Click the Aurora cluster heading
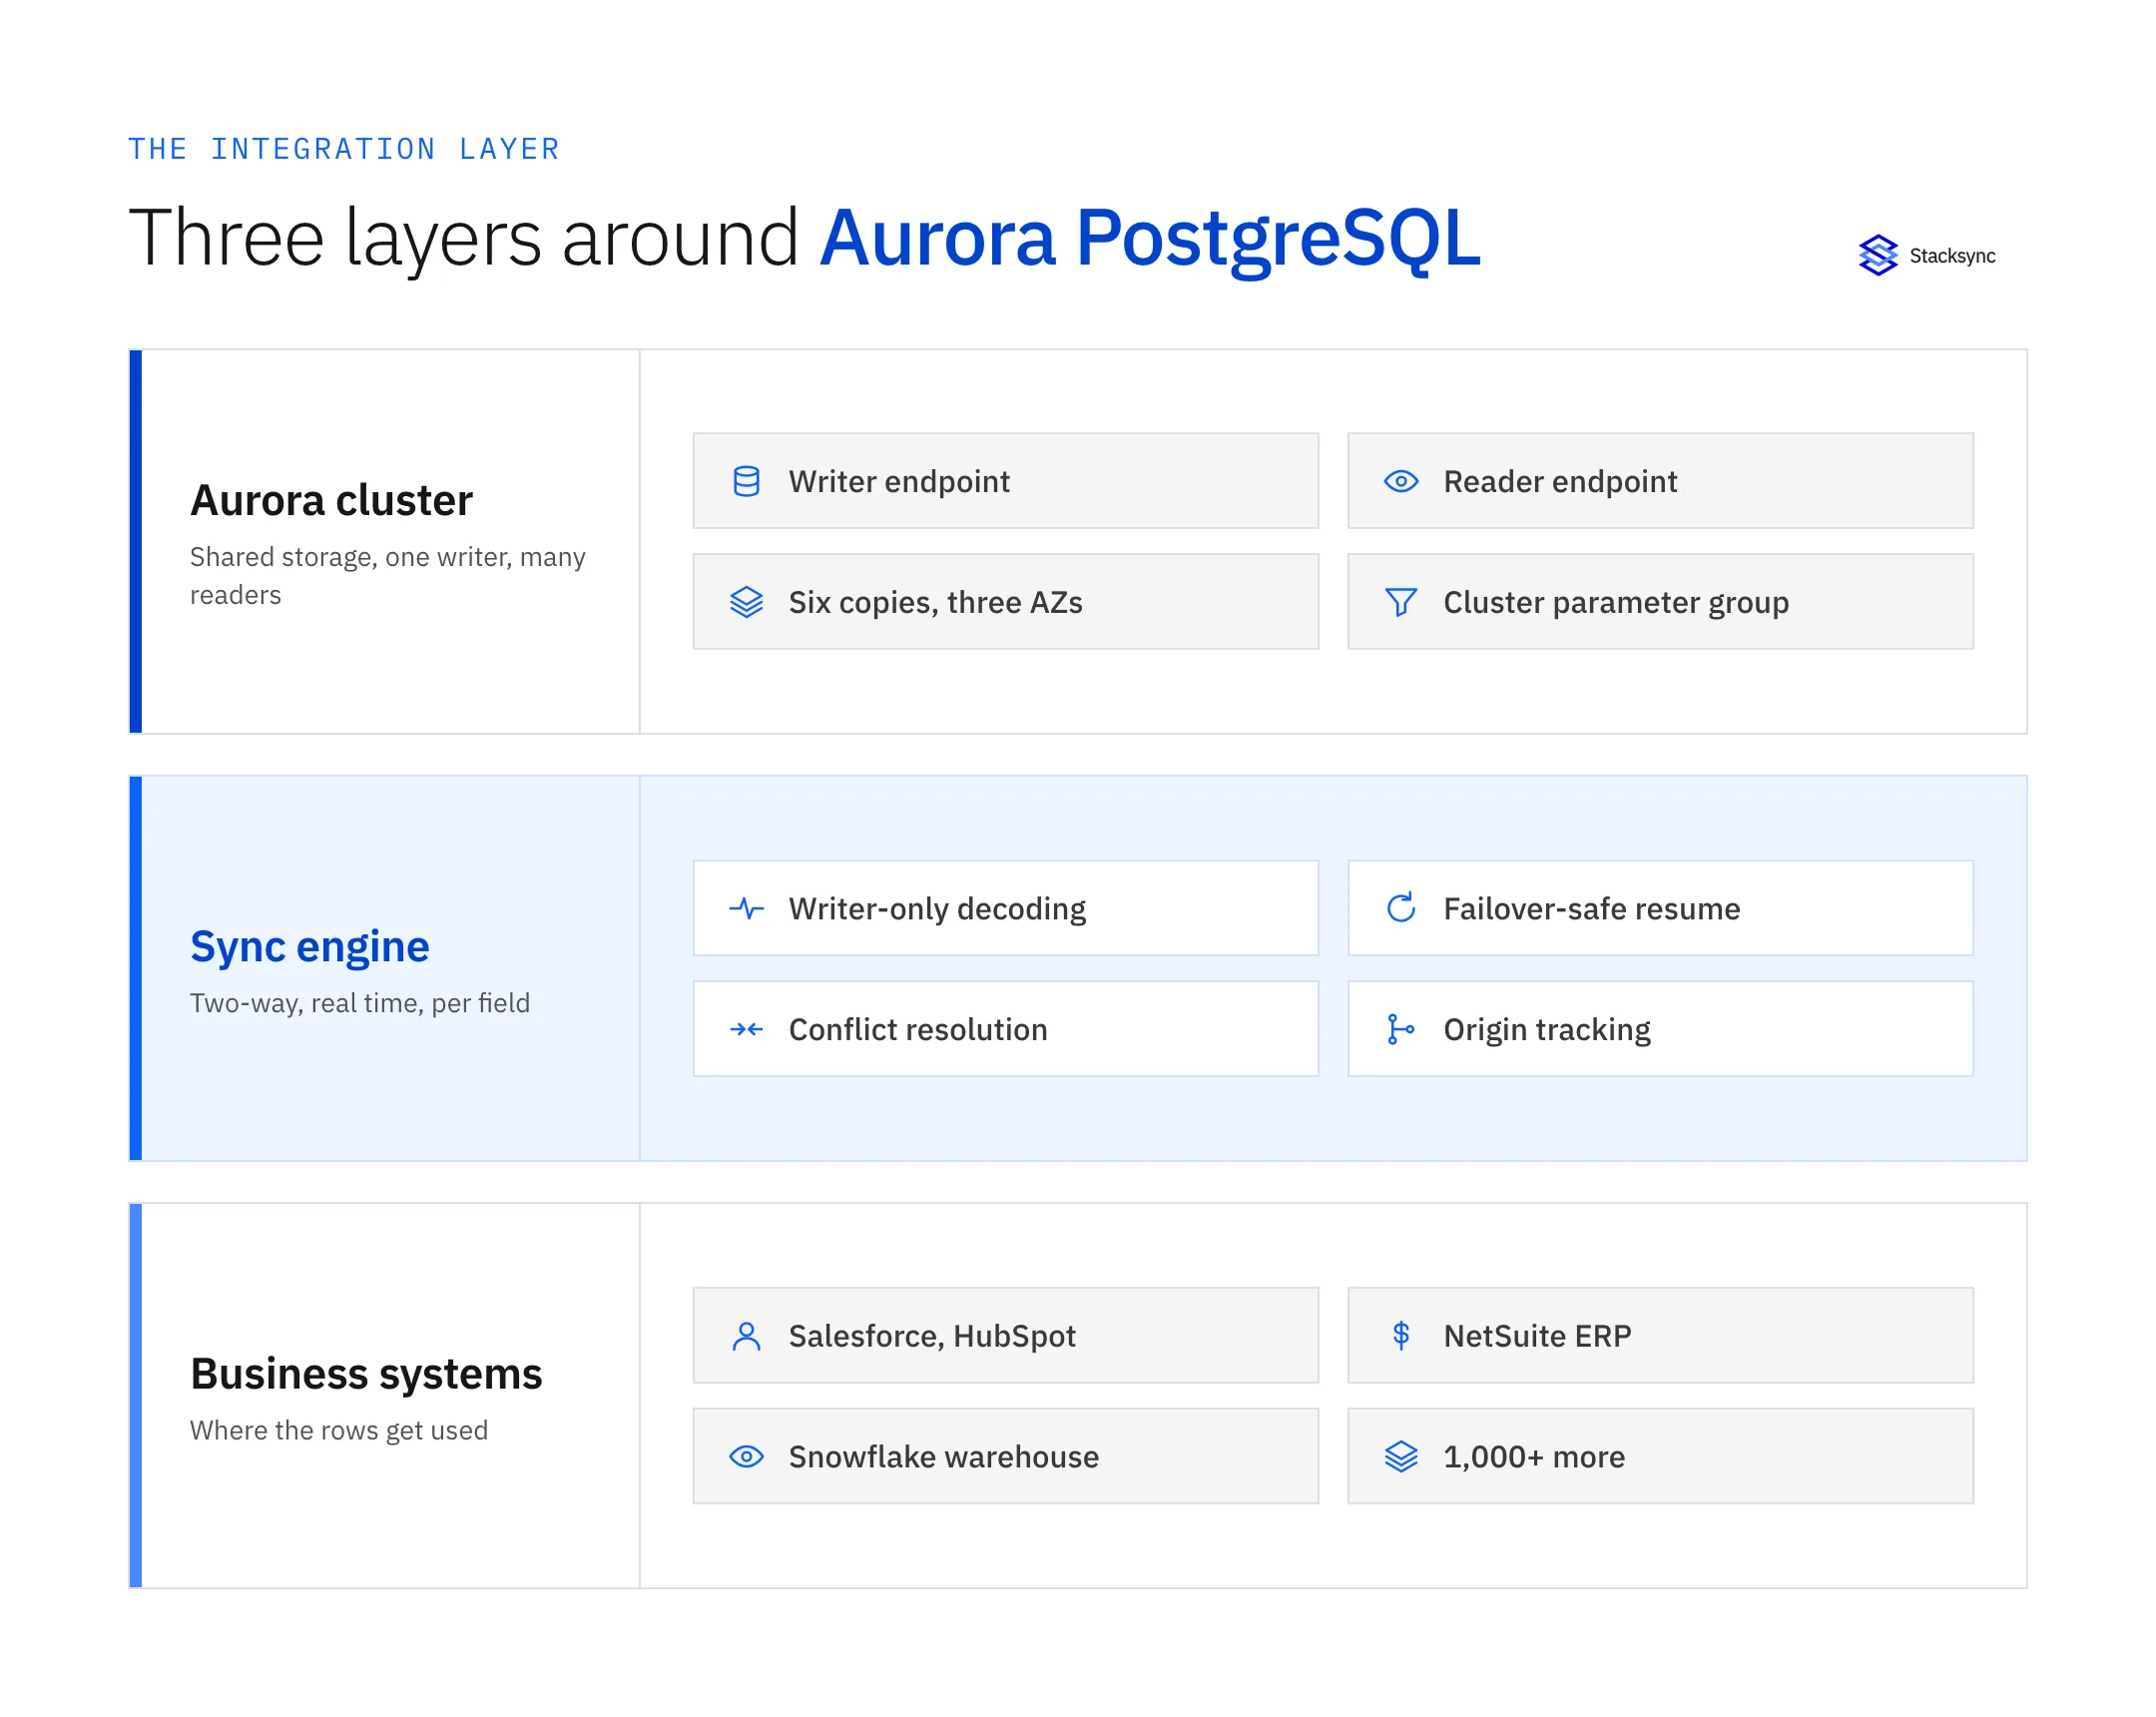The width and height of the screenshot is (2156, 1717). [x=331, y=500]
